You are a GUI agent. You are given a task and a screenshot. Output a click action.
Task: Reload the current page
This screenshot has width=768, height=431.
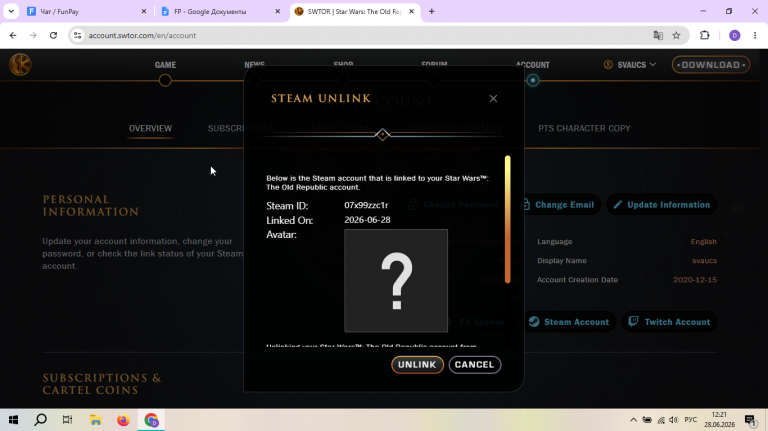pyautogui.click(x=53, y=35)
